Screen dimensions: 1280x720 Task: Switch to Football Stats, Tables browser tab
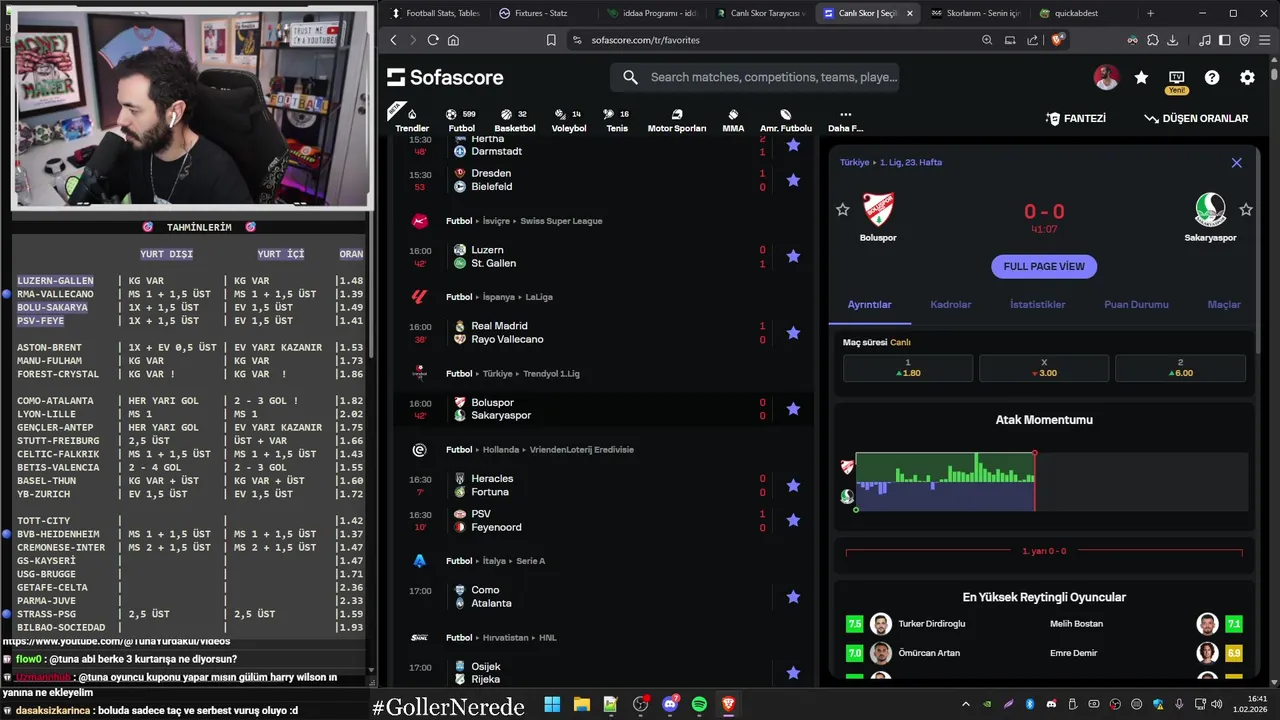point(434,13)
